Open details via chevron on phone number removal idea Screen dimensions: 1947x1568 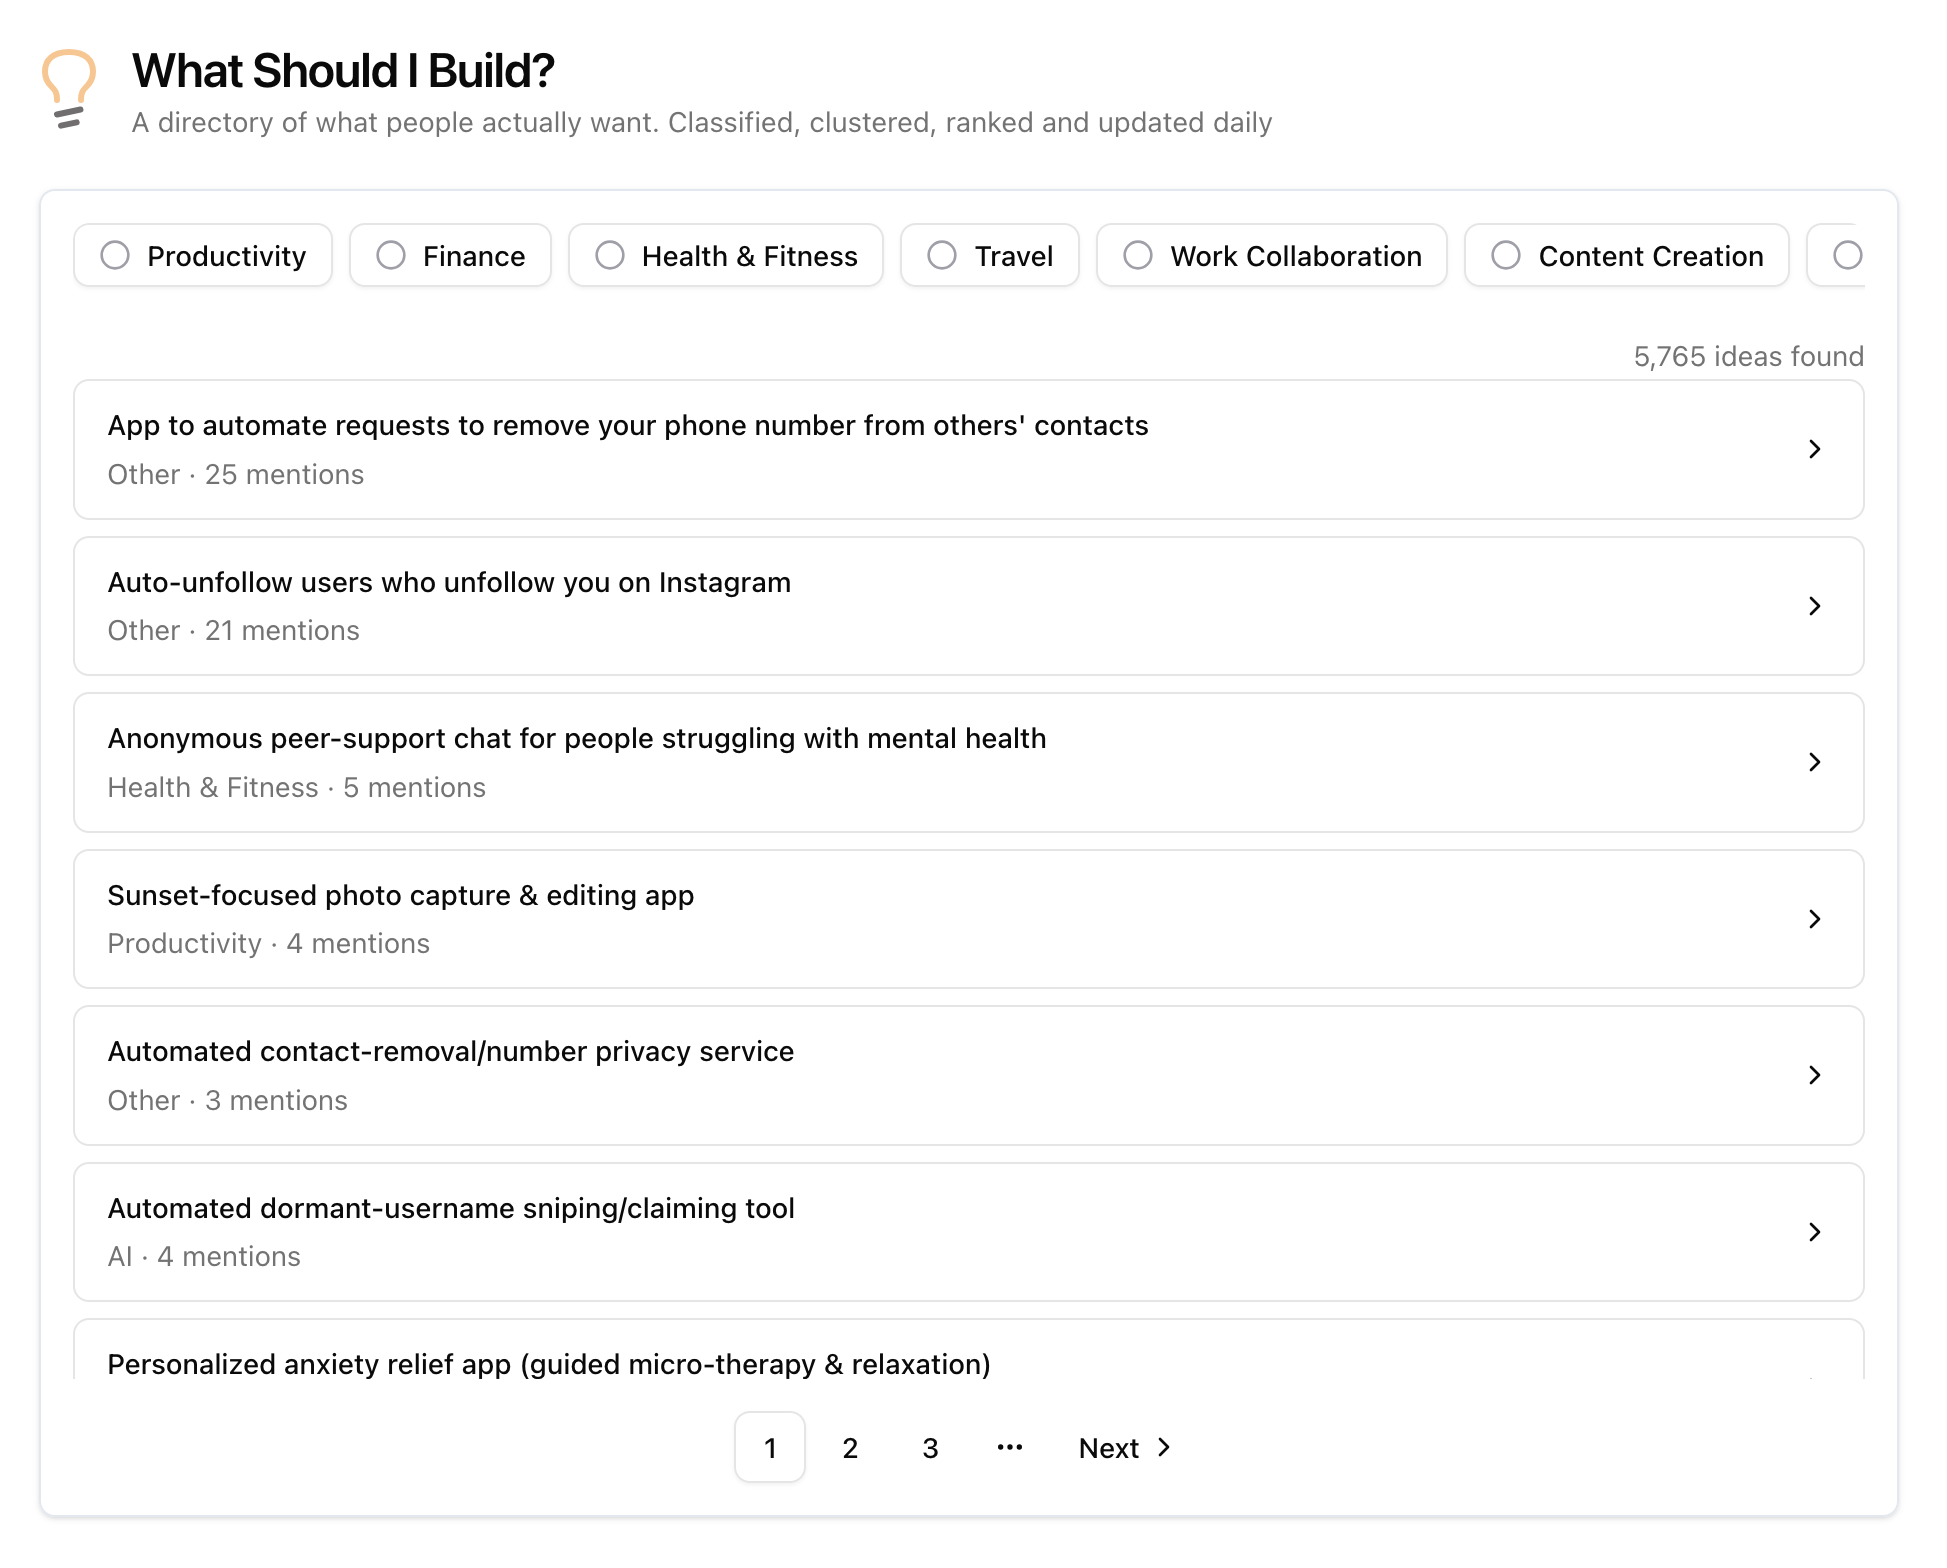point(1815,450)
